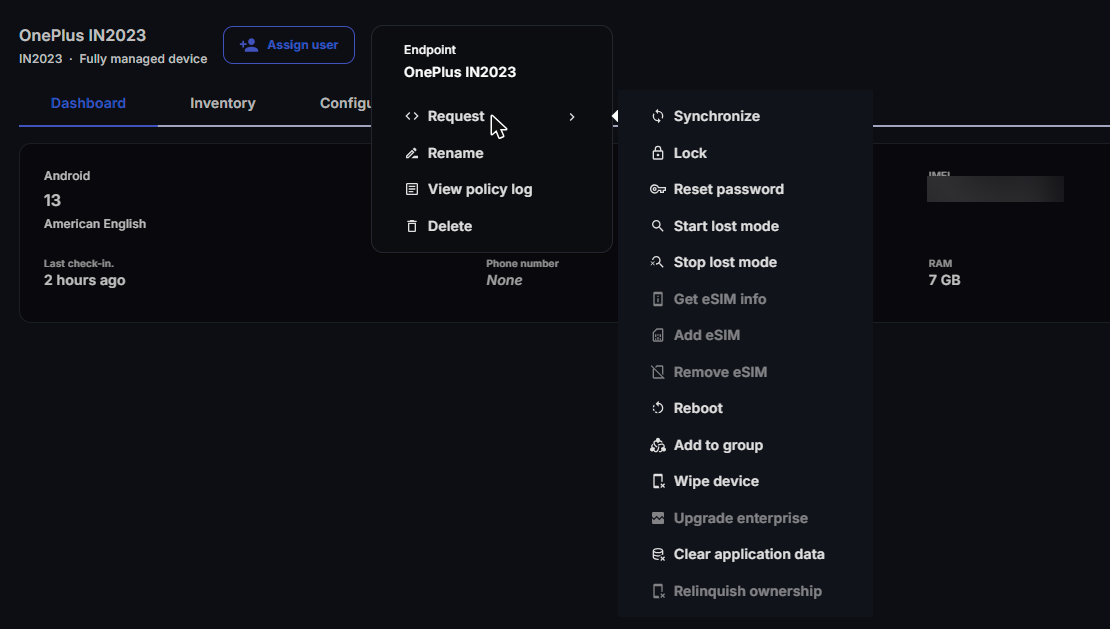Click the Assign user button
This screenshot has width=1110, height=629.
(x=289, y=45)
